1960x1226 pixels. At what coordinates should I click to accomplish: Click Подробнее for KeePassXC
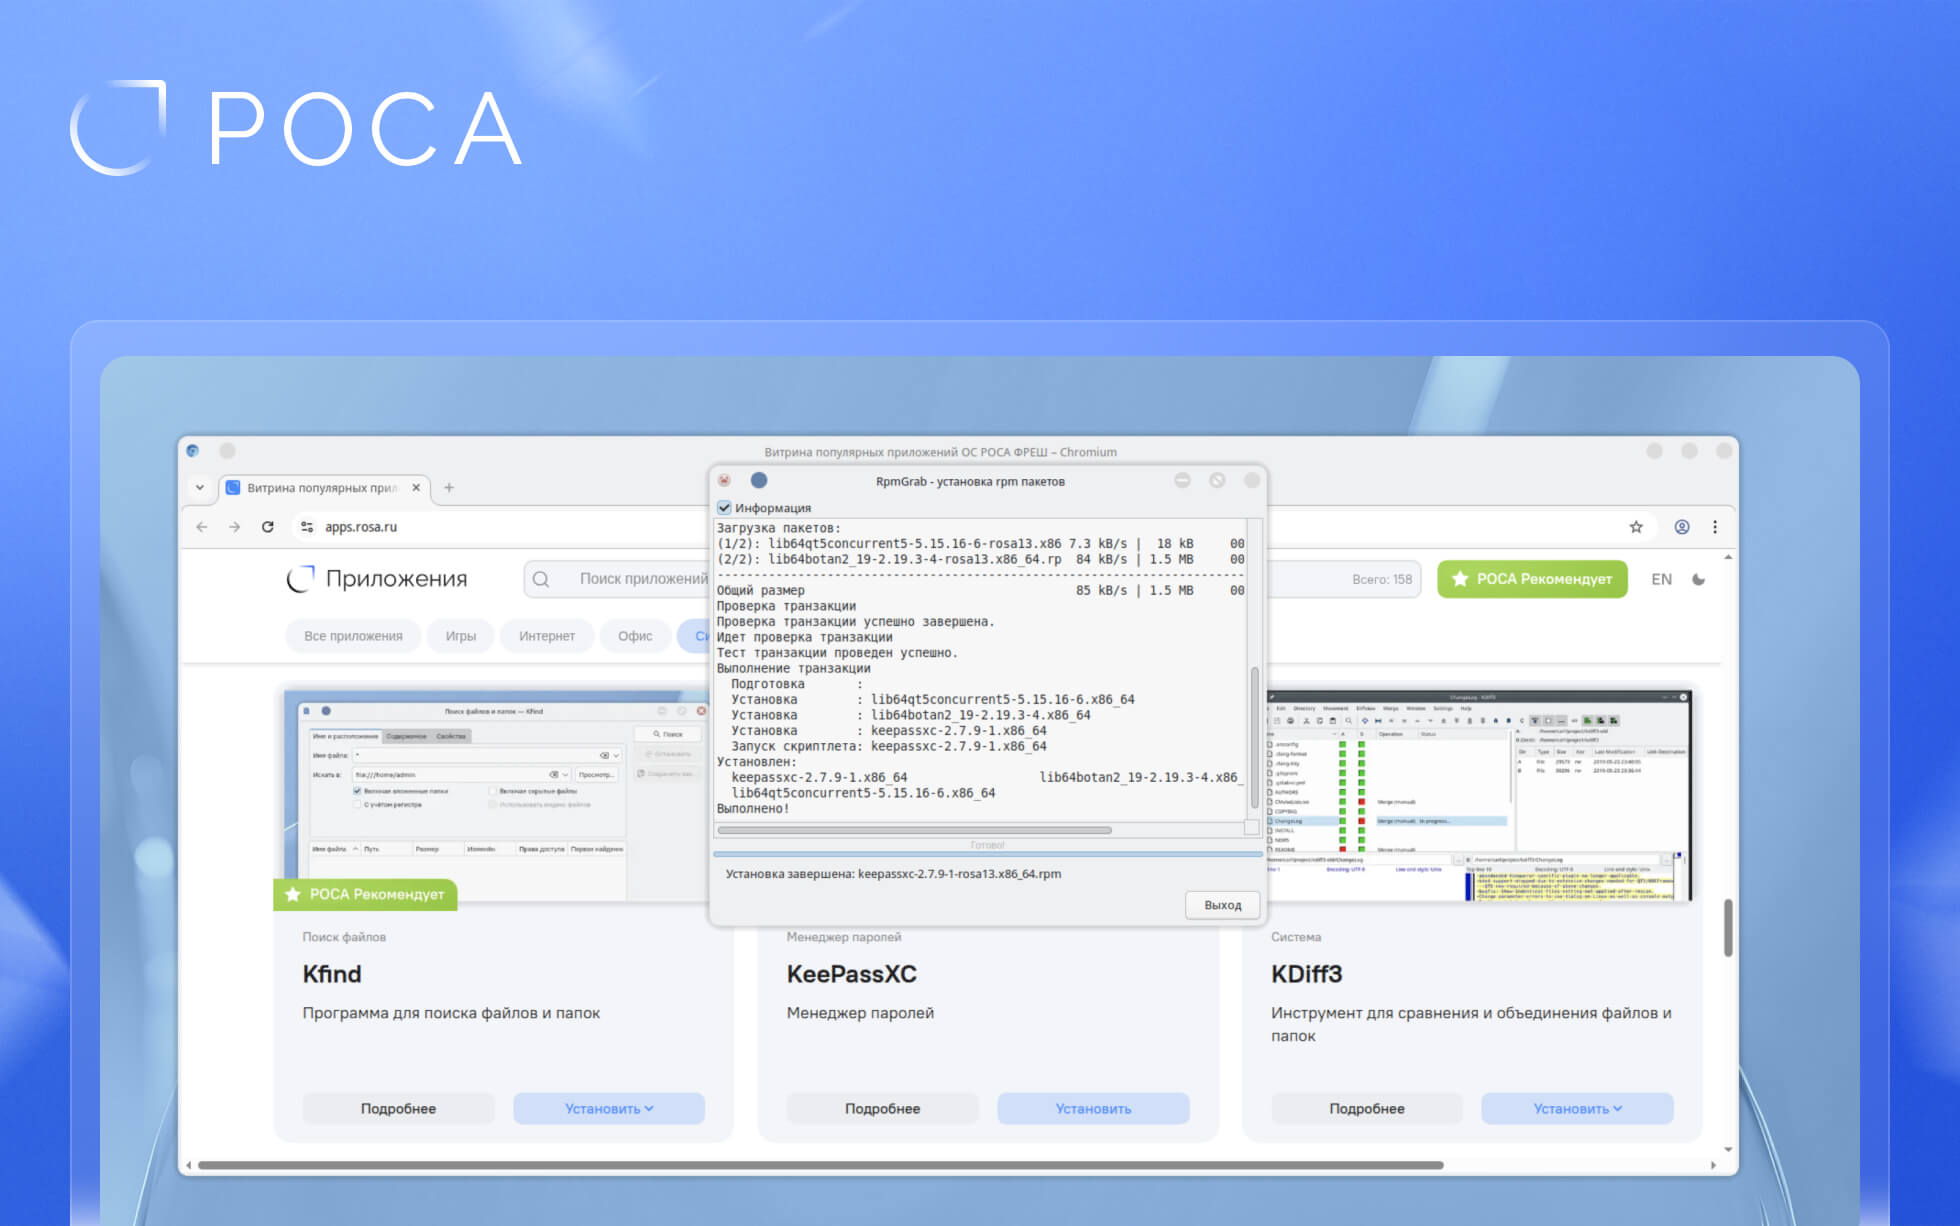(x=882, y=1108)
